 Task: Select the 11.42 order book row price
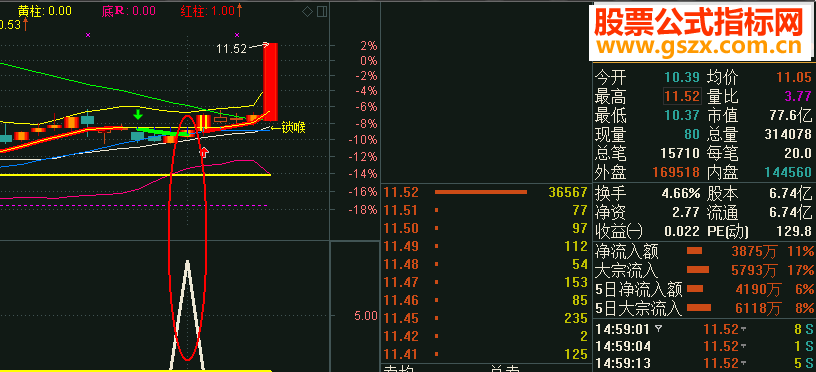(x=401, y=337)
